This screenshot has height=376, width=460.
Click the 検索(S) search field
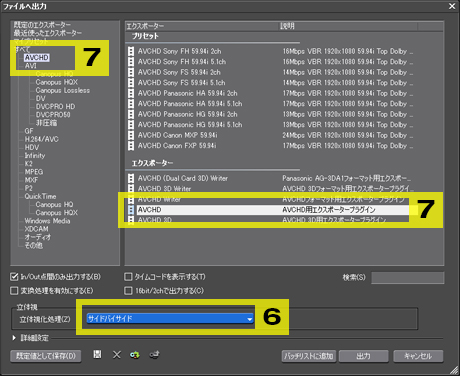(x=408, y=278)
